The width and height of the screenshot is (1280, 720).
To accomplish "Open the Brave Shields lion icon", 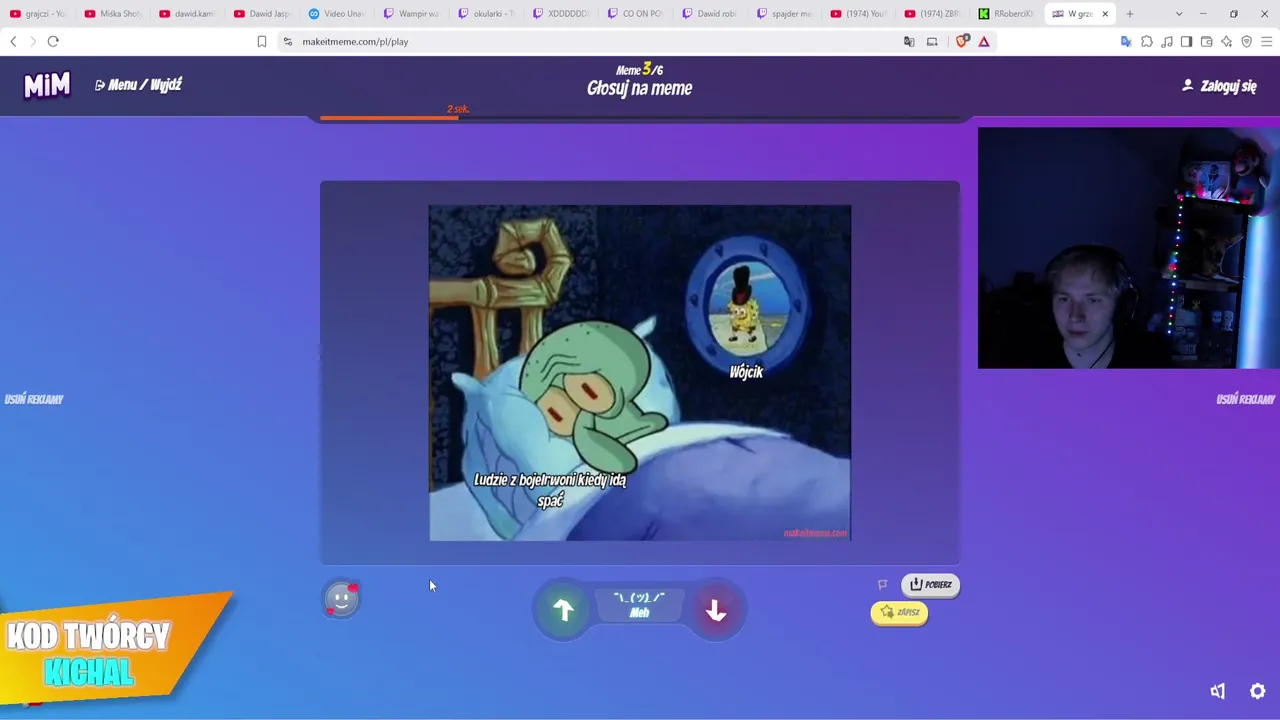I will click(x=962, y=41).
